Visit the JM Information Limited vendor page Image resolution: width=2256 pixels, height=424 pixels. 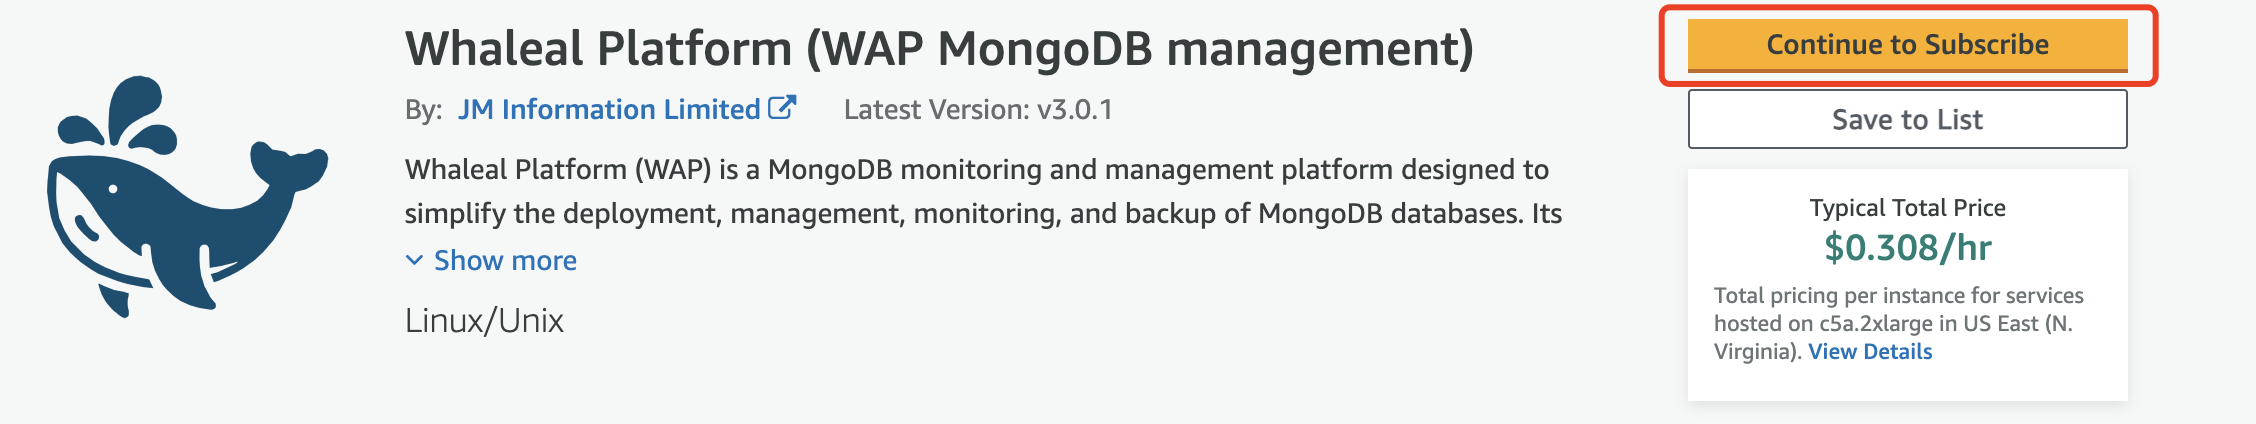coord(609,109)
